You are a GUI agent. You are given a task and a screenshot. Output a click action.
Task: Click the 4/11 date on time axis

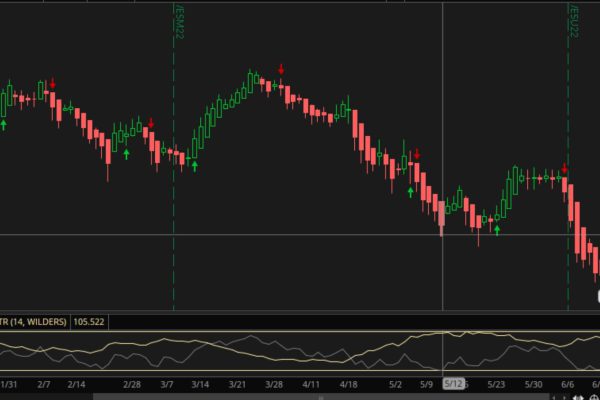311,384
